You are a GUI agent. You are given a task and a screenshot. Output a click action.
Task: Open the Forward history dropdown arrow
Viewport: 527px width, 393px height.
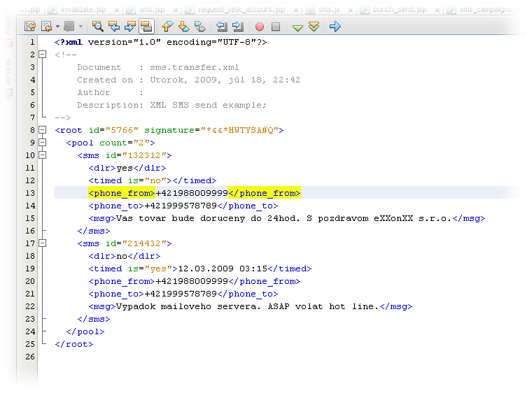(x=80, y=26)
